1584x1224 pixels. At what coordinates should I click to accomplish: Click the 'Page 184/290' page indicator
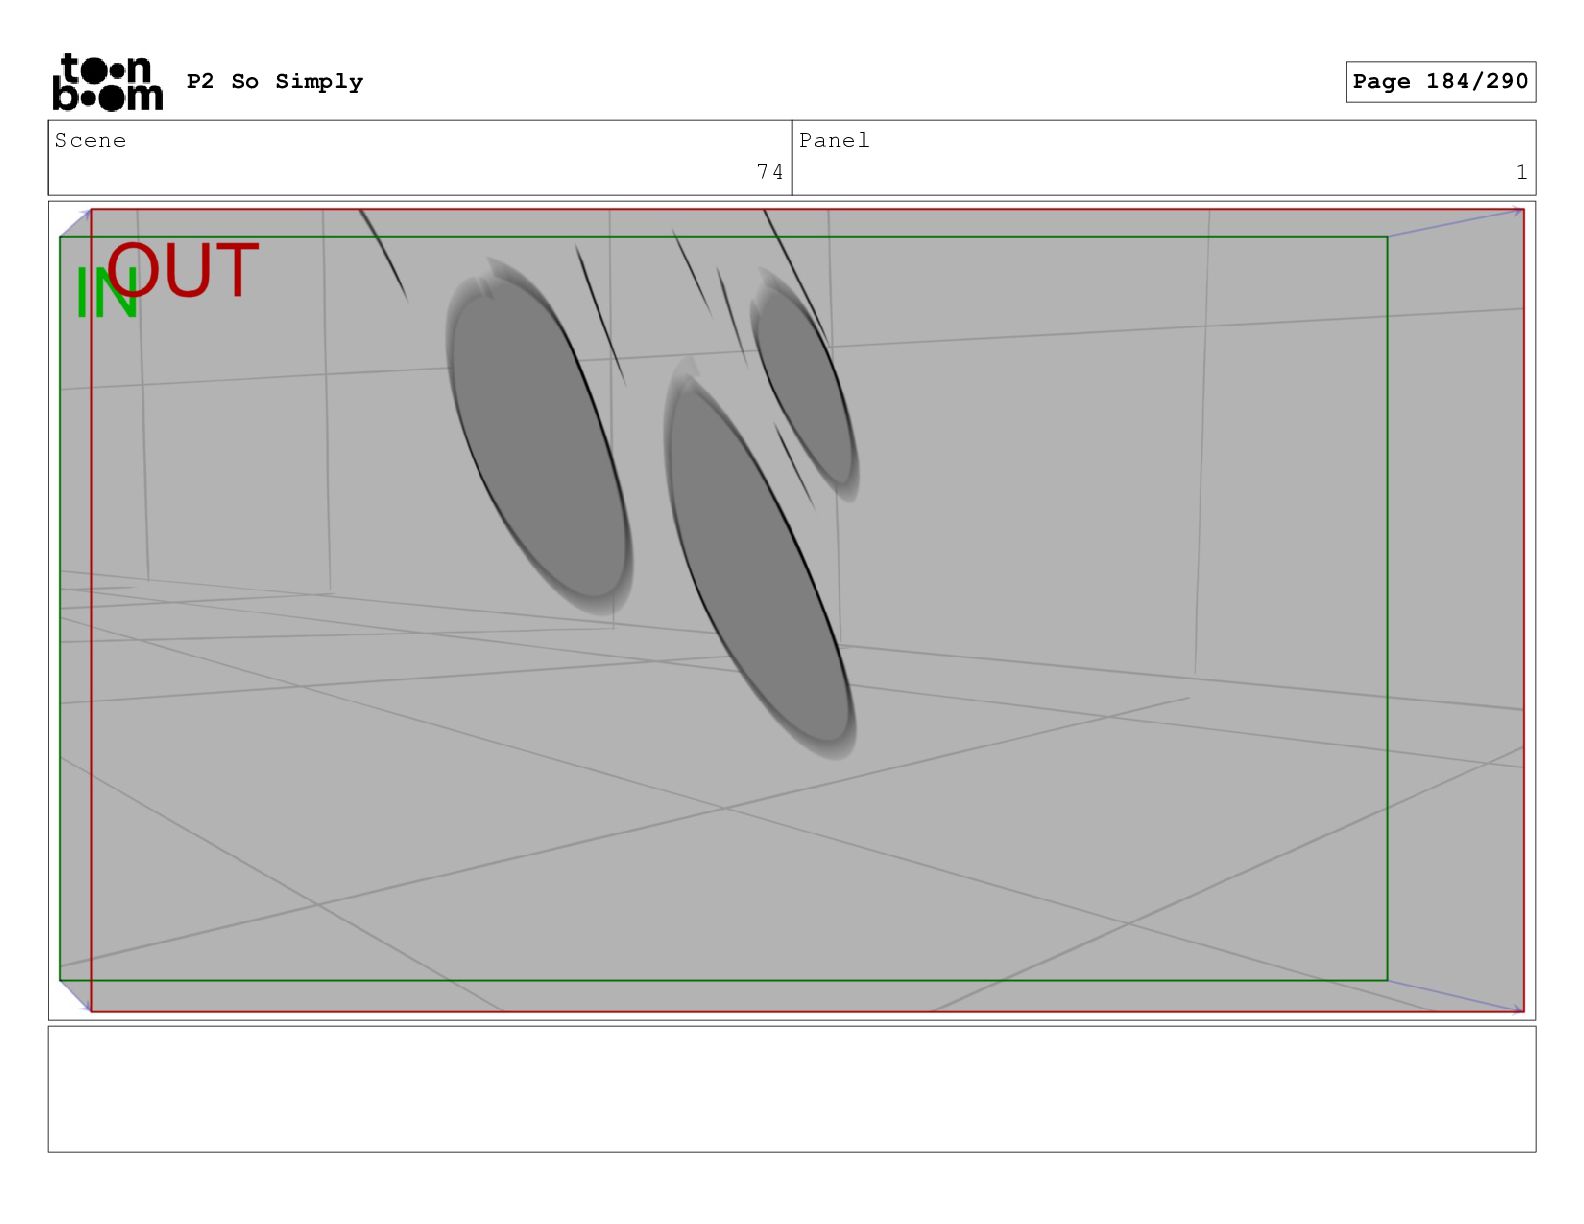1440,82
